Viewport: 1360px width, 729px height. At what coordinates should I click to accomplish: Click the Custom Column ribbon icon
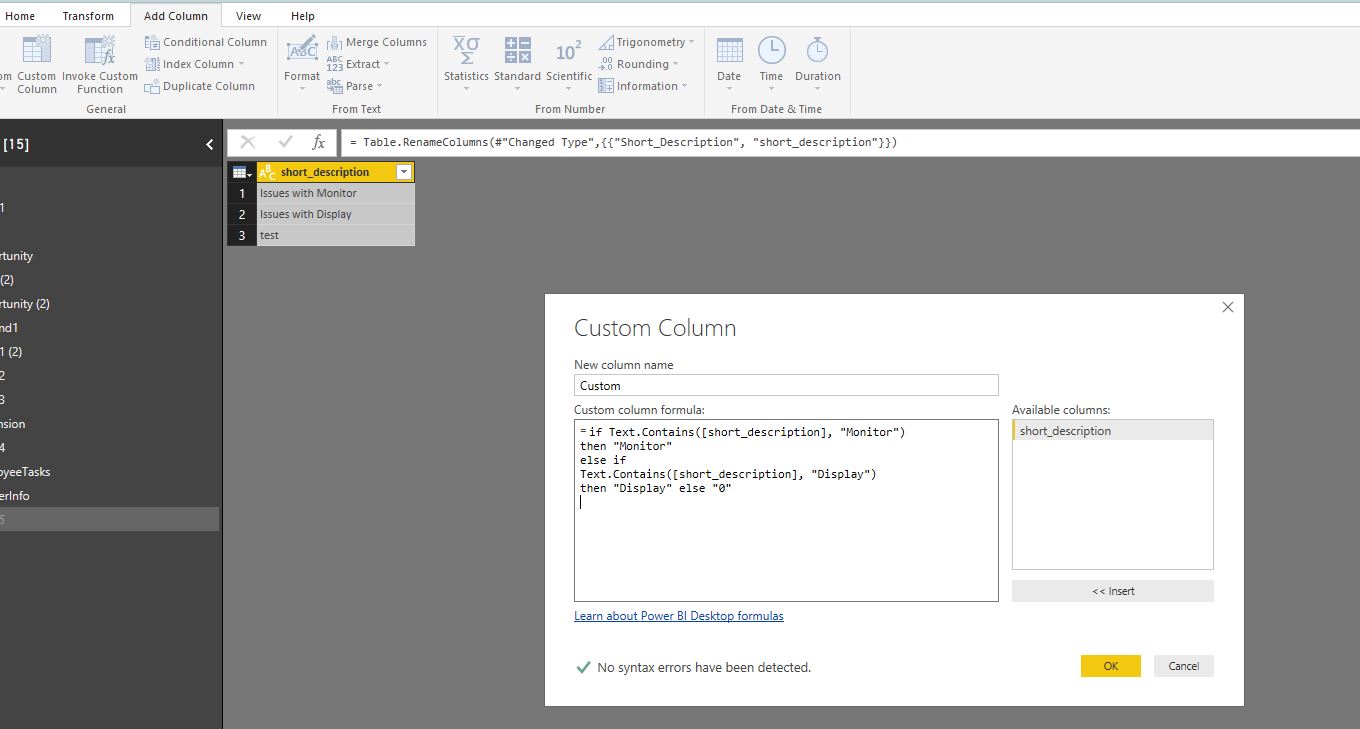pos(37,65)
